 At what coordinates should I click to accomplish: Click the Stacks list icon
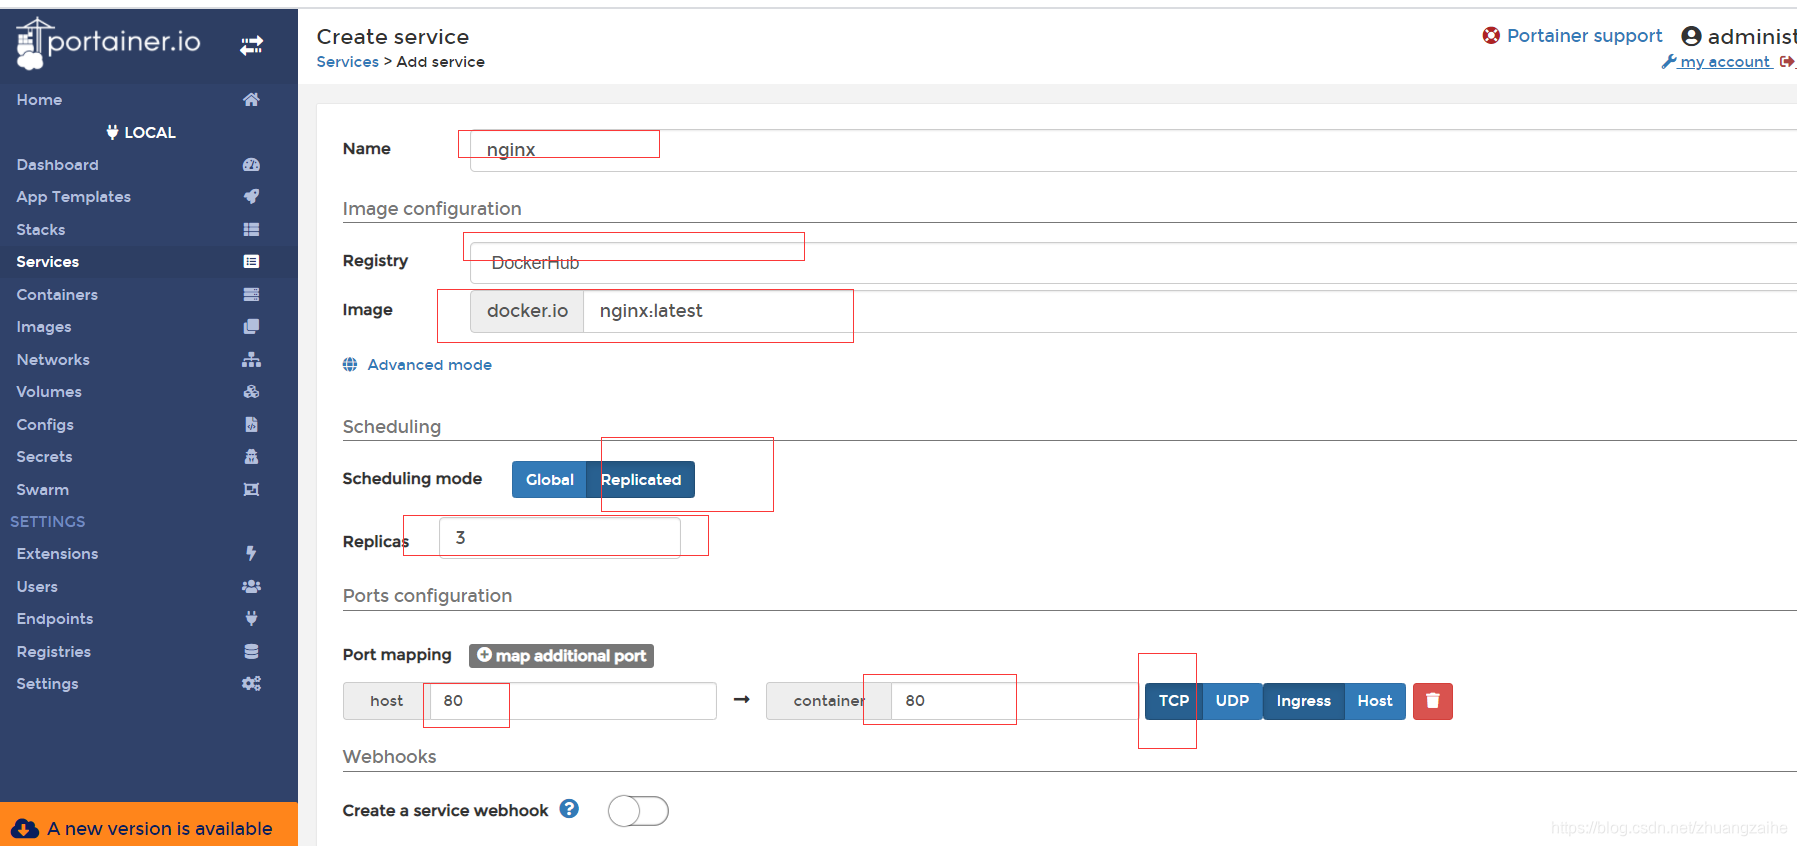(x=251, y=229)
